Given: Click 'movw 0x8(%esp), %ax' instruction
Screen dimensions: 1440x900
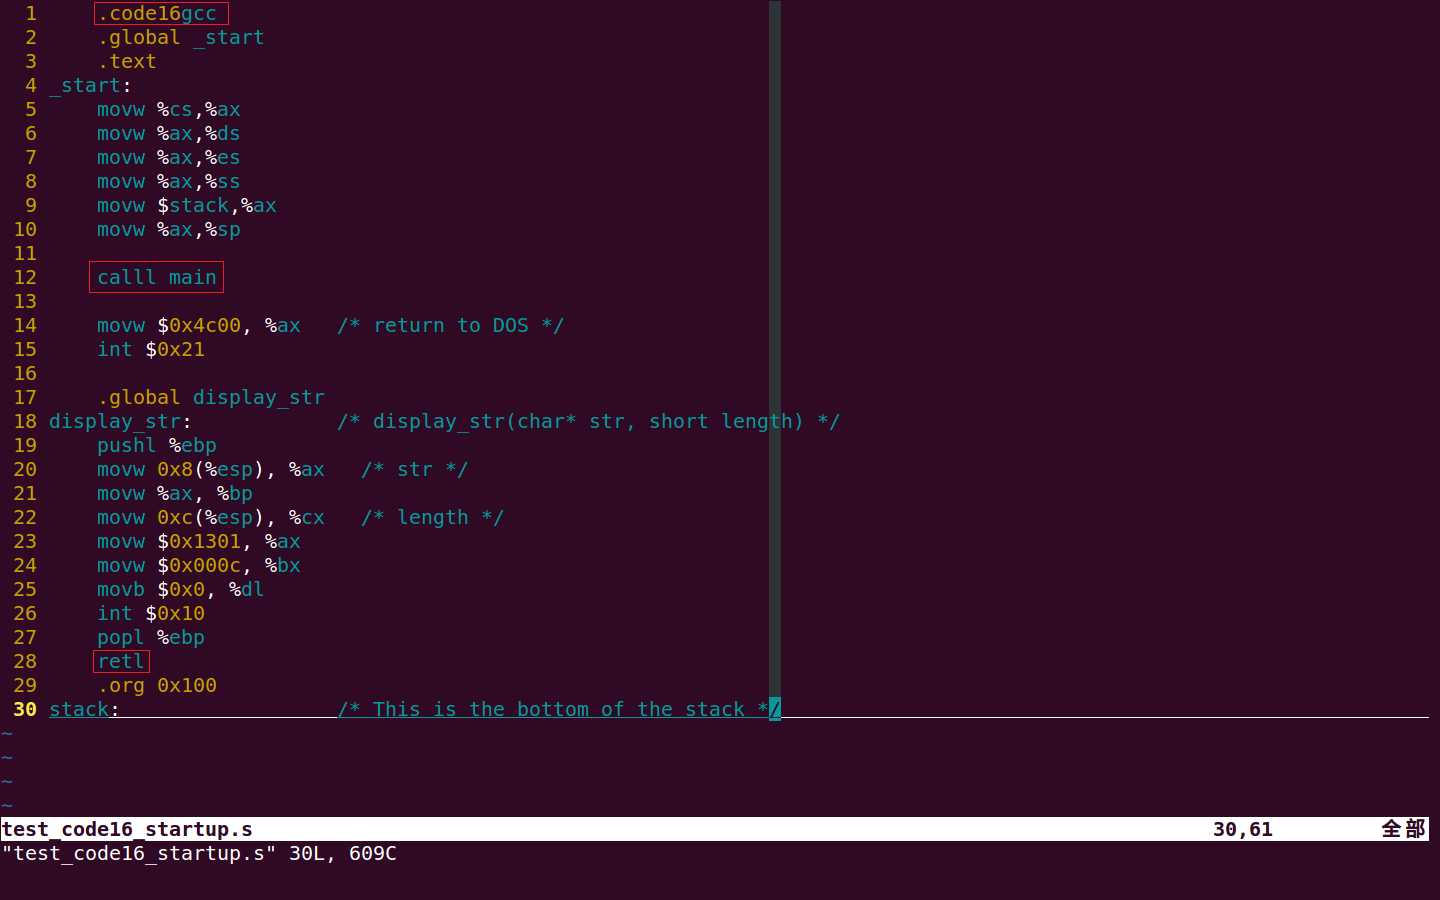Looking at the screenshot, I should (x=211, y=469).
